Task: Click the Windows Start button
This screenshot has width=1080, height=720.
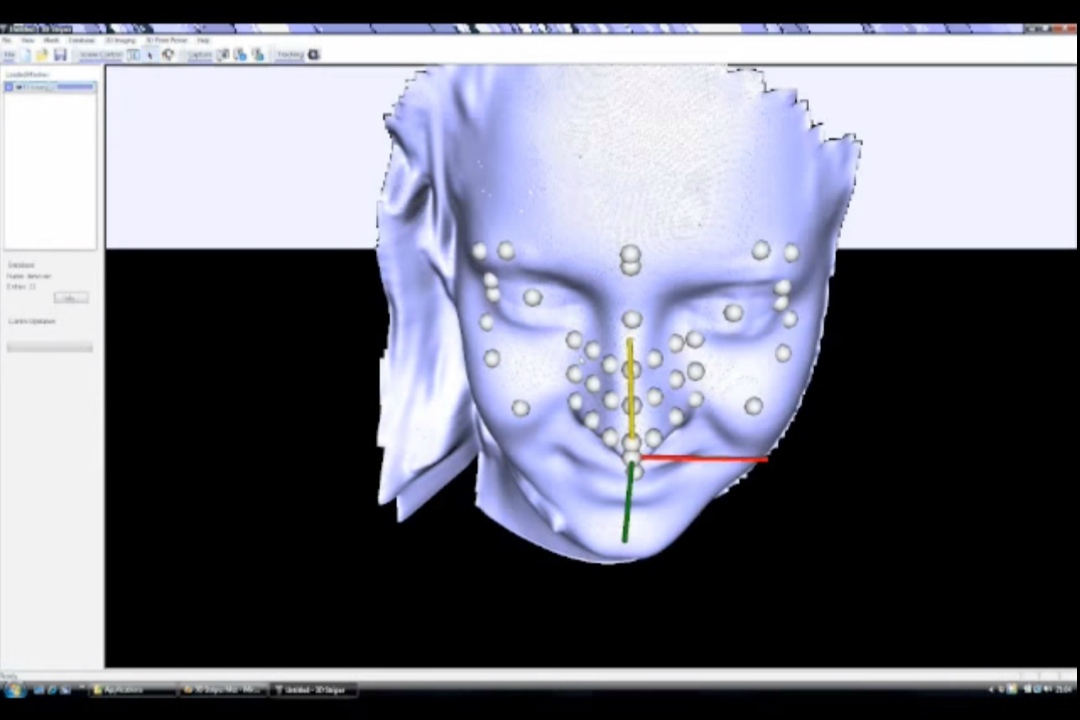Action: (x=13, y=689)
